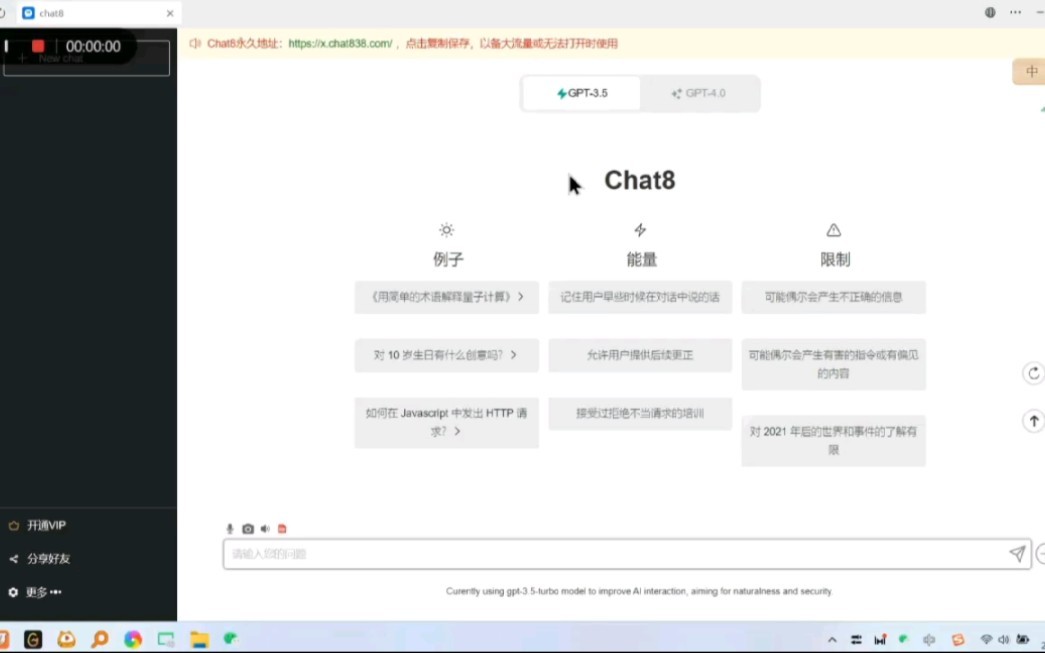Click the crown icon beside 开通VIP

point(13,526)
